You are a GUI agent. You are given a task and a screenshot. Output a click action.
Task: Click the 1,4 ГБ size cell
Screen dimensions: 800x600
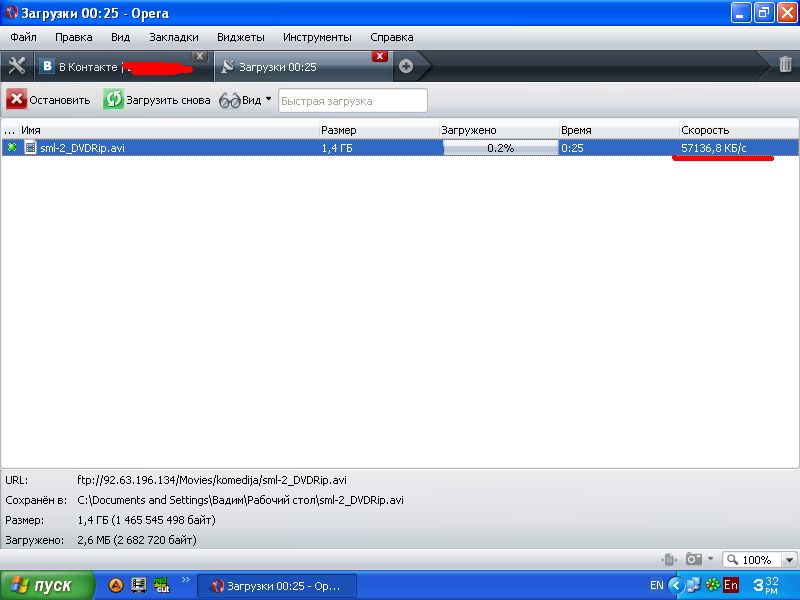(337, 148)
